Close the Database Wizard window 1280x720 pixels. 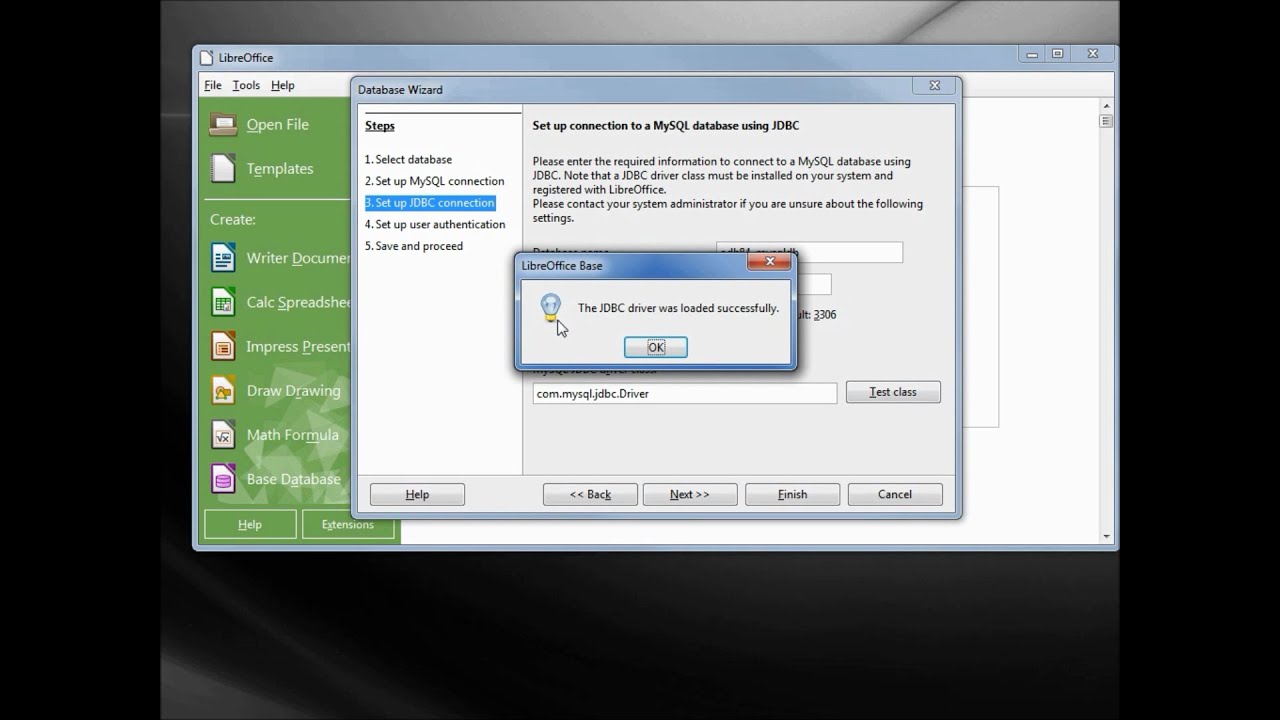tap(934, 86)
